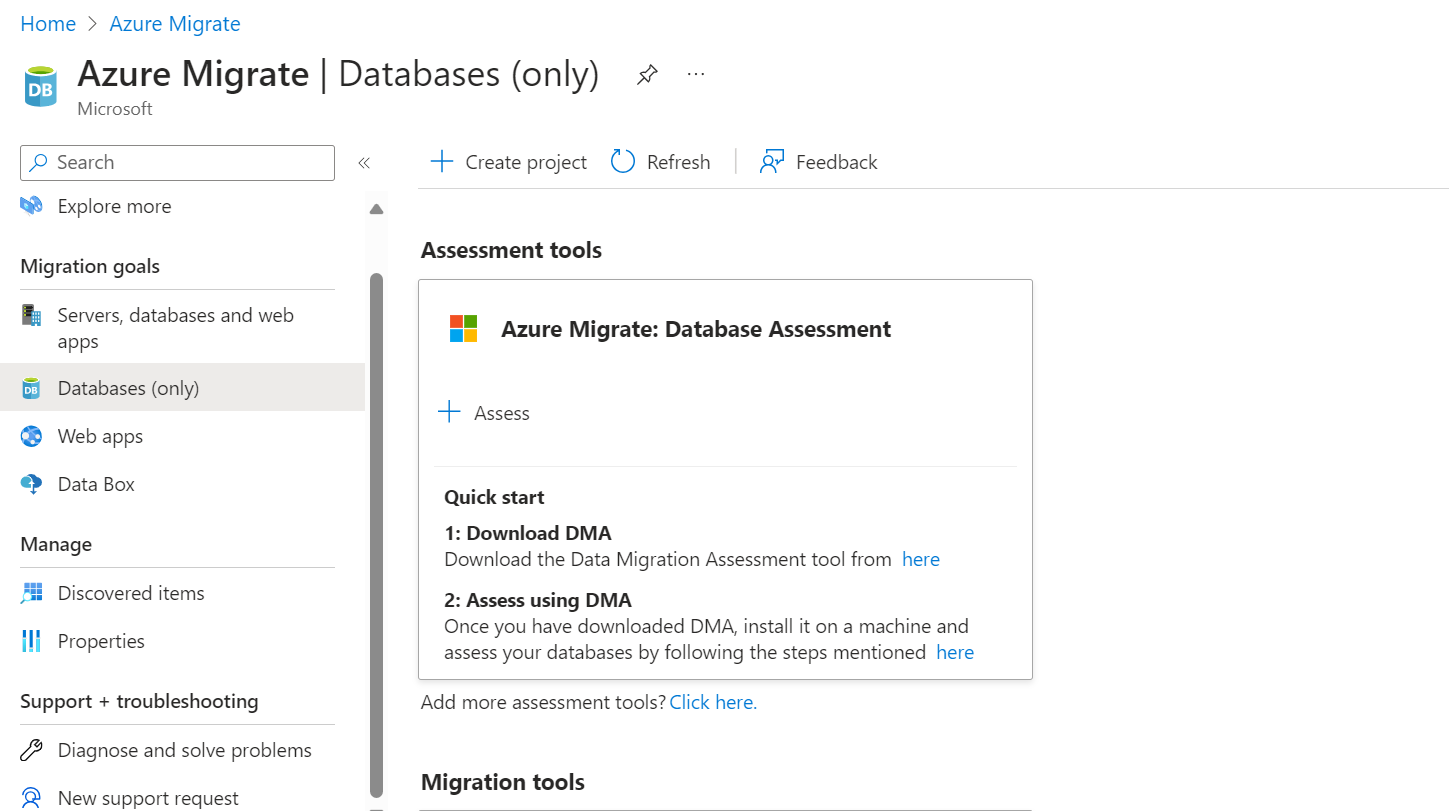Viewport: 1449px width, 811px height.
Task: Click the pin icon next to page title
Action: [x=647, y=75]
